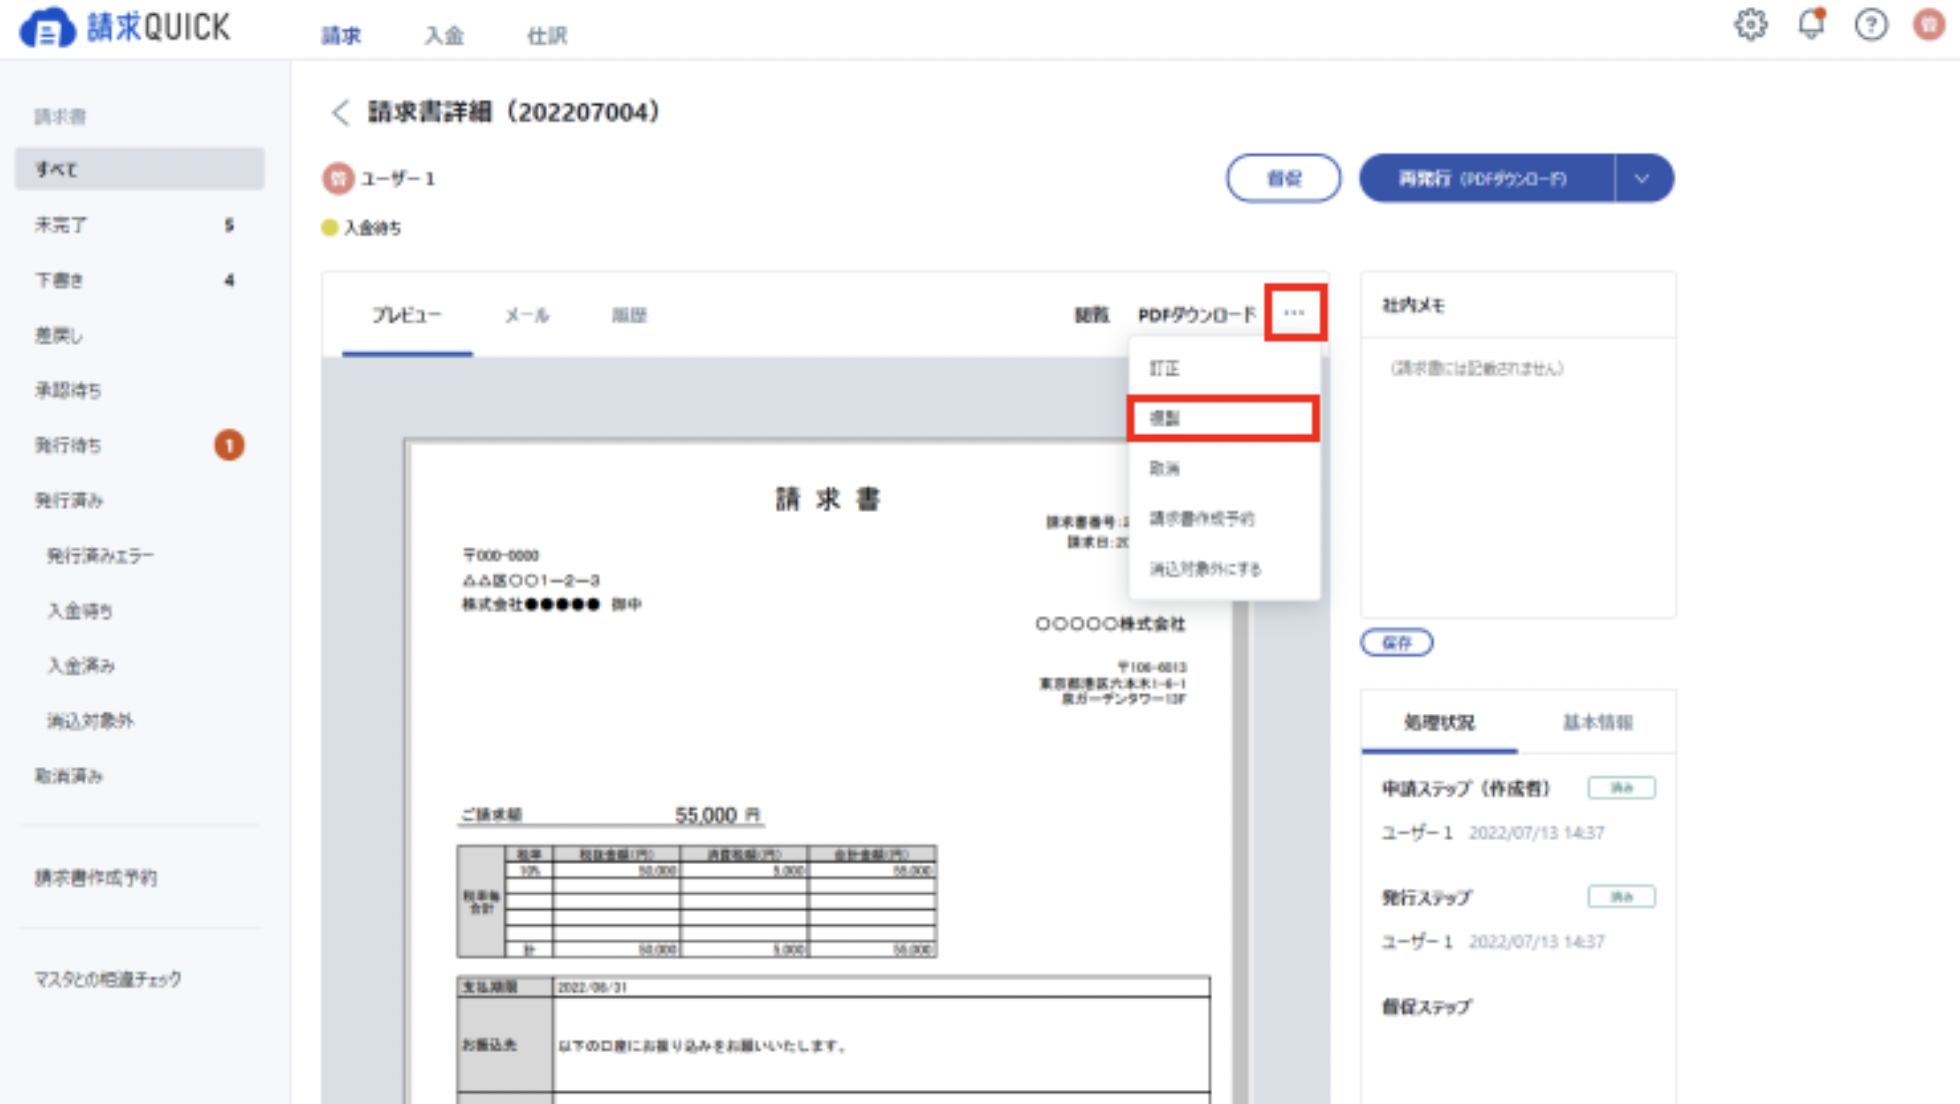The image size is (1960, 1104).
Task: Switch to the 基本情報 tab
Action: (1597, 722)
